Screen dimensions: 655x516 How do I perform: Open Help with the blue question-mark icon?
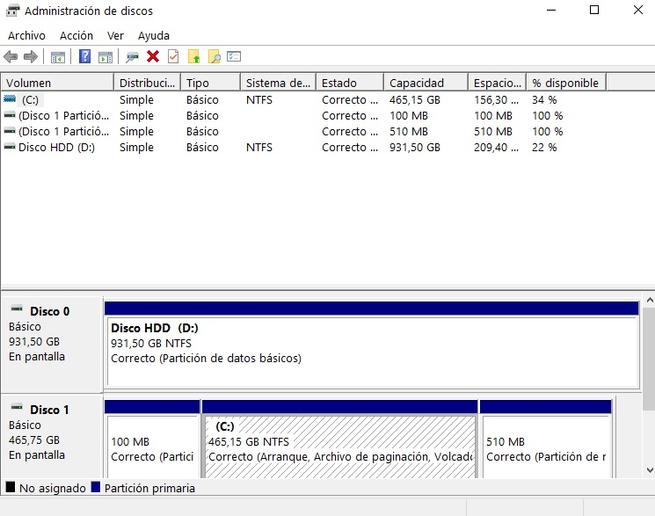pos(85,56)
